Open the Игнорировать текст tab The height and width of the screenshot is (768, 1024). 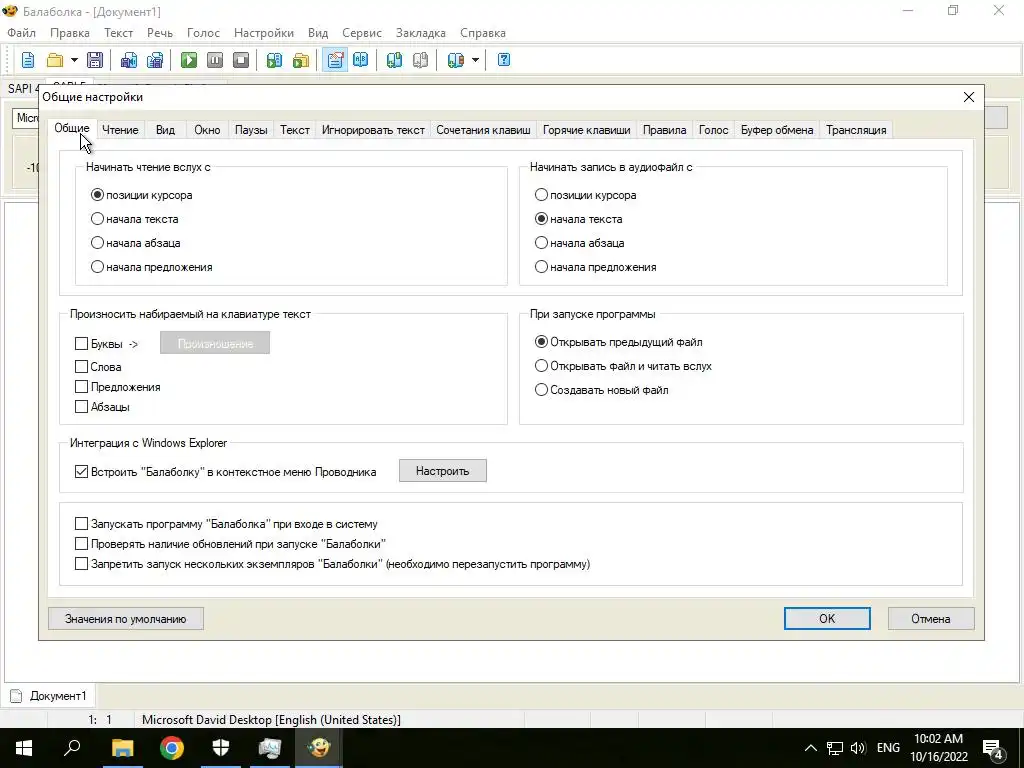373,130
